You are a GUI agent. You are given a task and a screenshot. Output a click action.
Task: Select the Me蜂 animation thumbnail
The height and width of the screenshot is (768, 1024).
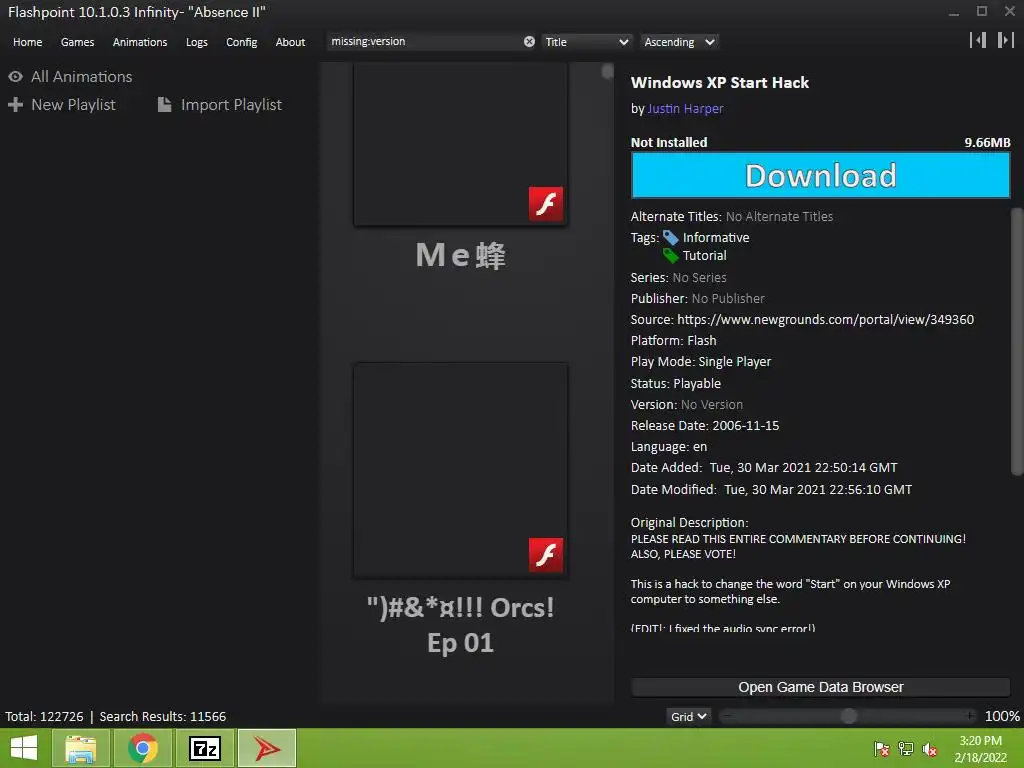click(x=460, y=144)
